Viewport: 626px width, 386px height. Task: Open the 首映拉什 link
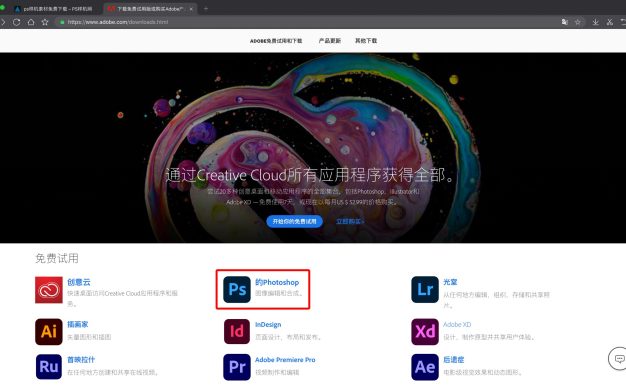81,360
